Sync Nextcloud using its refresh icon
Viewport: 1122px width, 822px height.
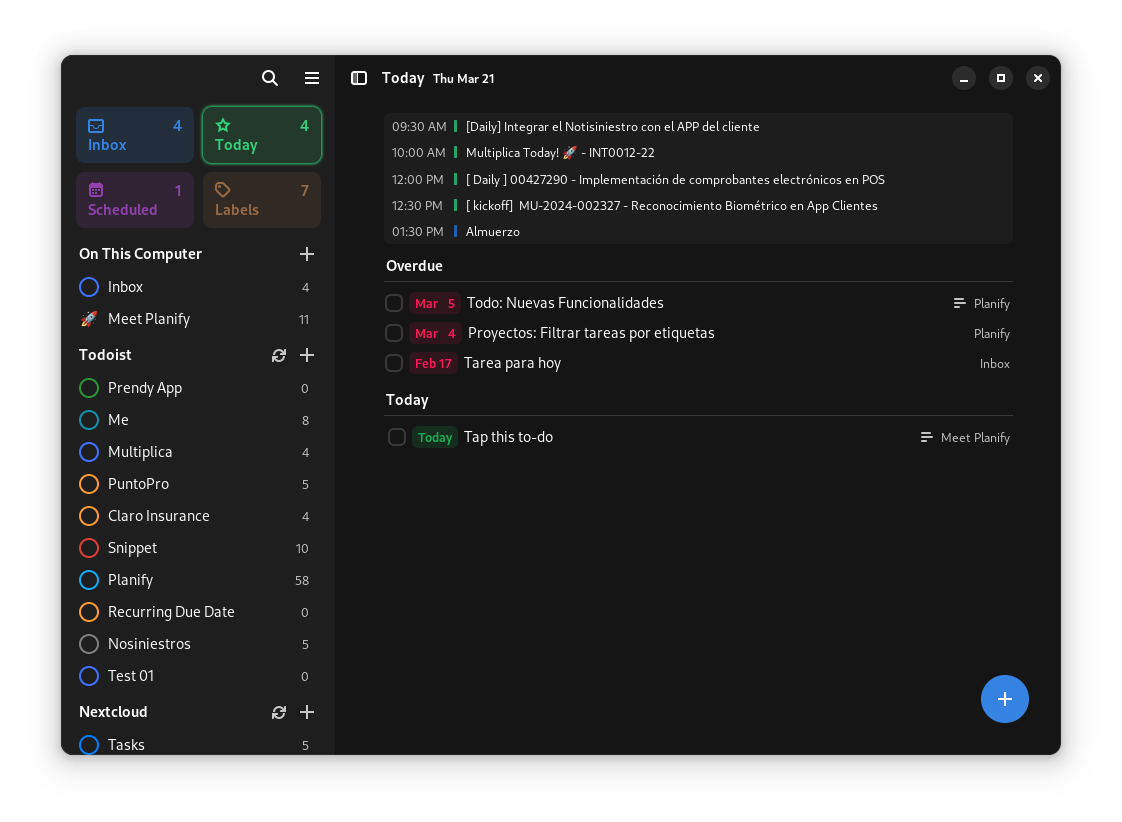(278, 712)
